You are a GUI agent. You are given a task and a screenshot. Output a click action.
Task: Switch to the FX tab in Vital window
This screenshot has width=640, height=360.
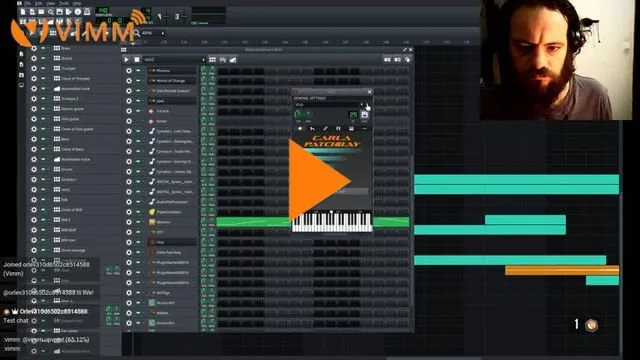pyautogui.click(x=338, y=129)
